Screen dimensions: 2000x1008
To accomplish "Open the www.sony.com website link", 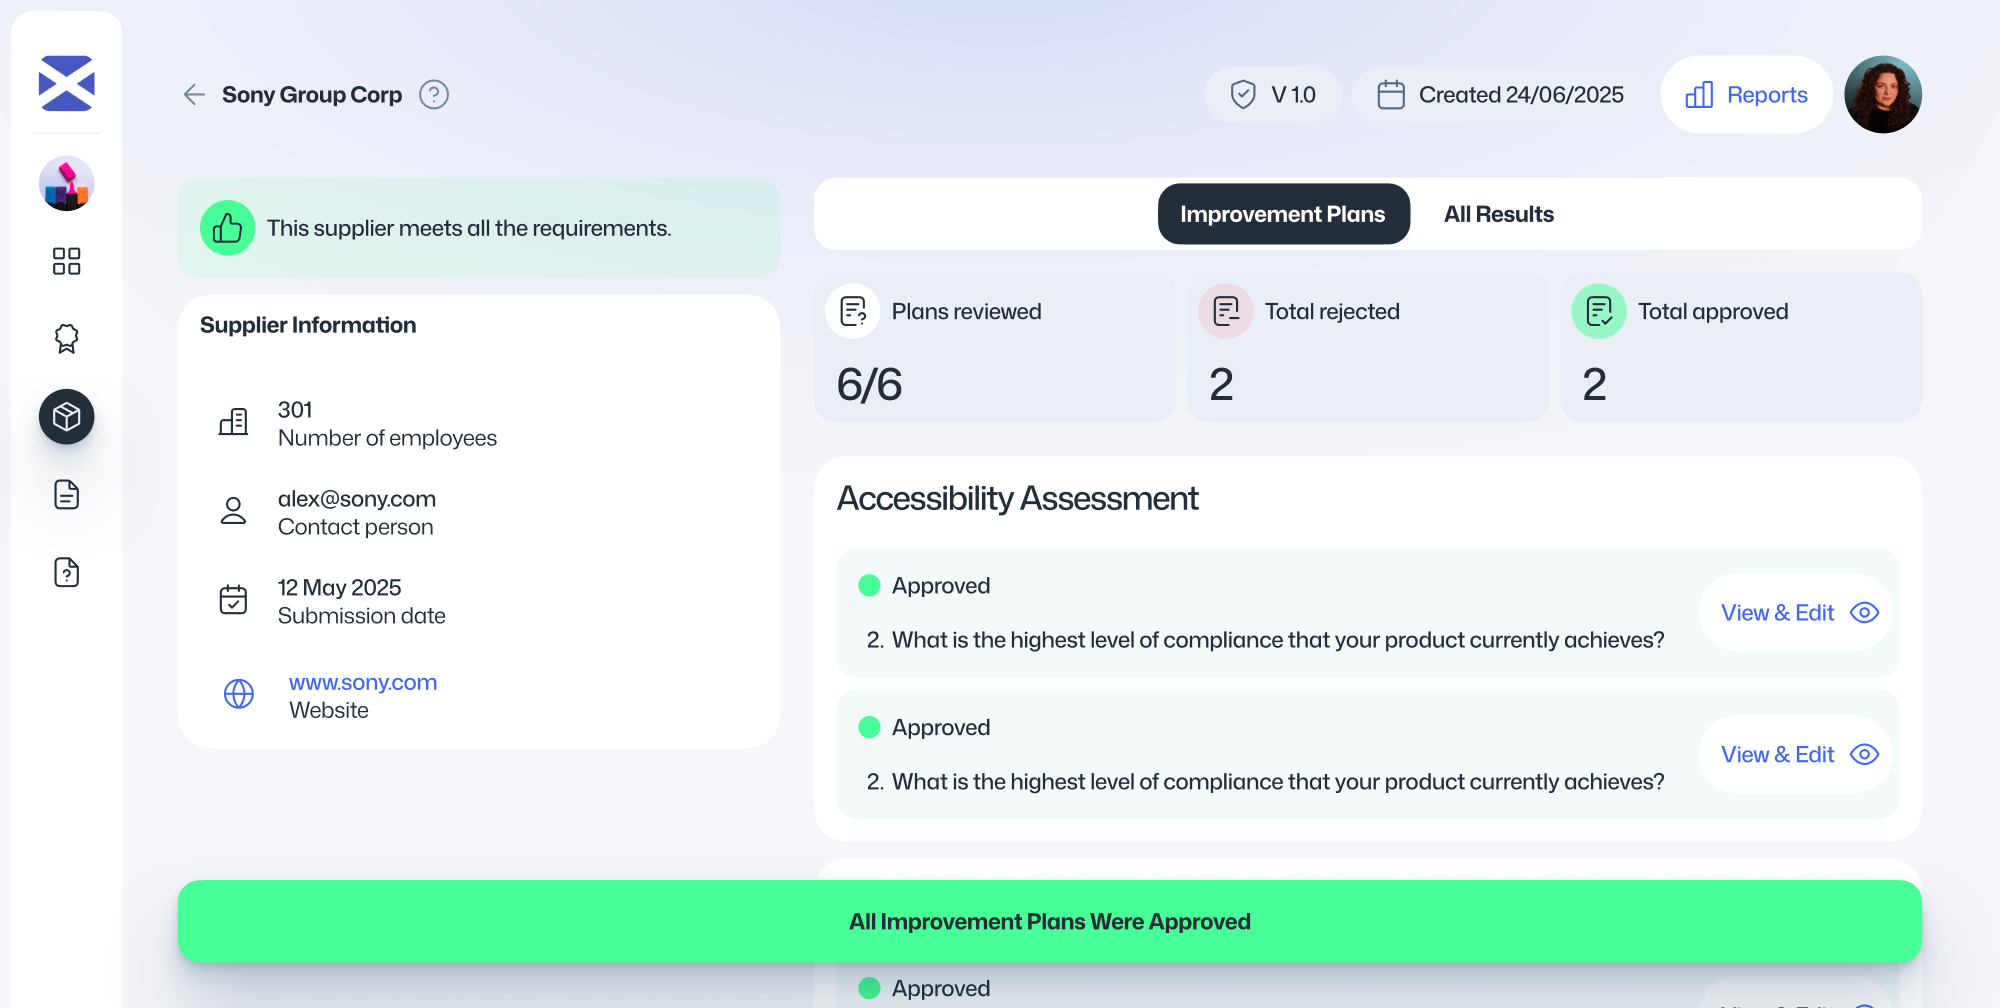I will pyautogui.click(x=362, y=683).
